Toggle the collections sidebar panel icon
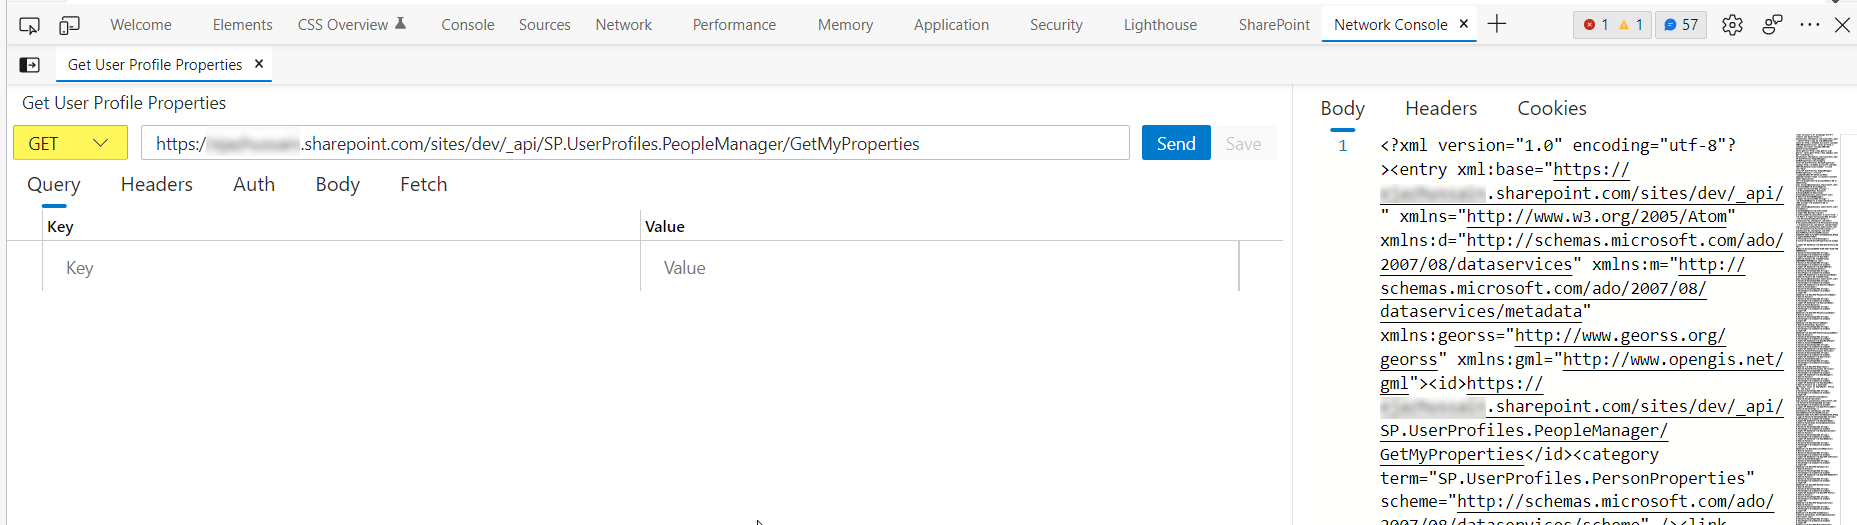The width and height of the screenshot is (1857, 525). 30,65
